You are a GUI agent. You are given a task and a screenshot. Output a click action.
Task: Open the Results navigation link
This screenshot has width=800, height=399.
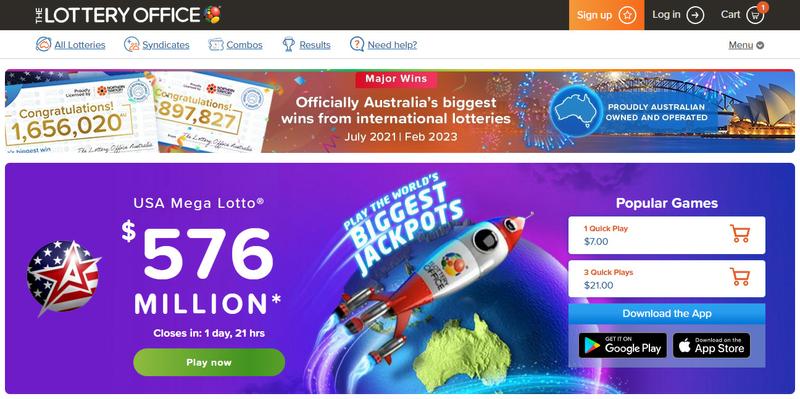[x=315, y=45]
